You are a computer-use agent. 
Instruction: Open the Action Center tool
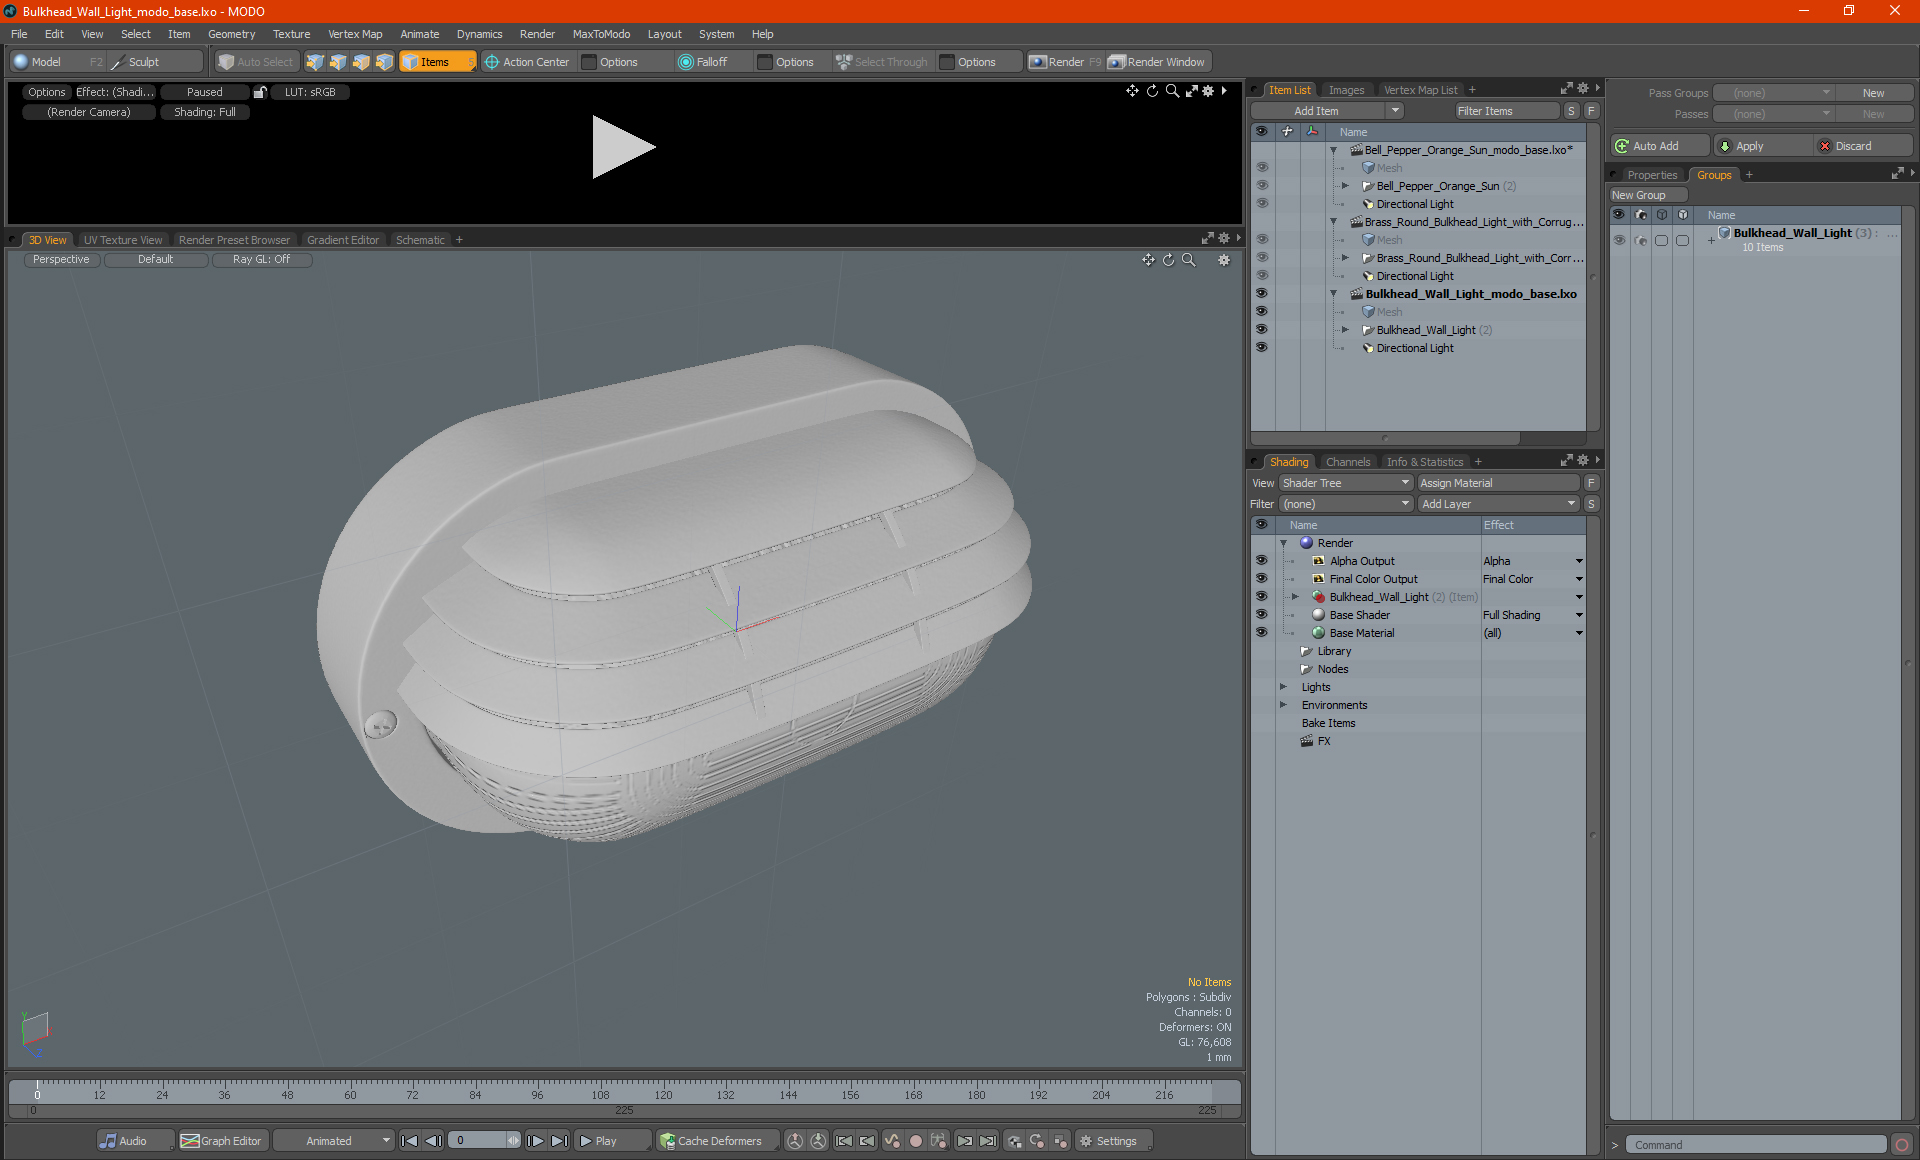pyautogui.click(x=527, y=62)
